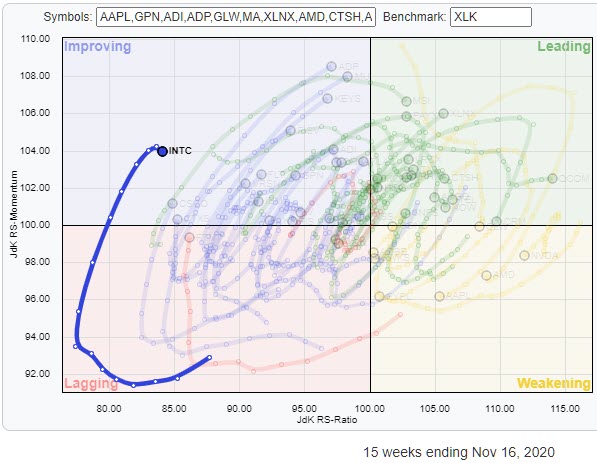
Task: Click the JdK RS-Momentum axis title
Action: tap(14, 214)
